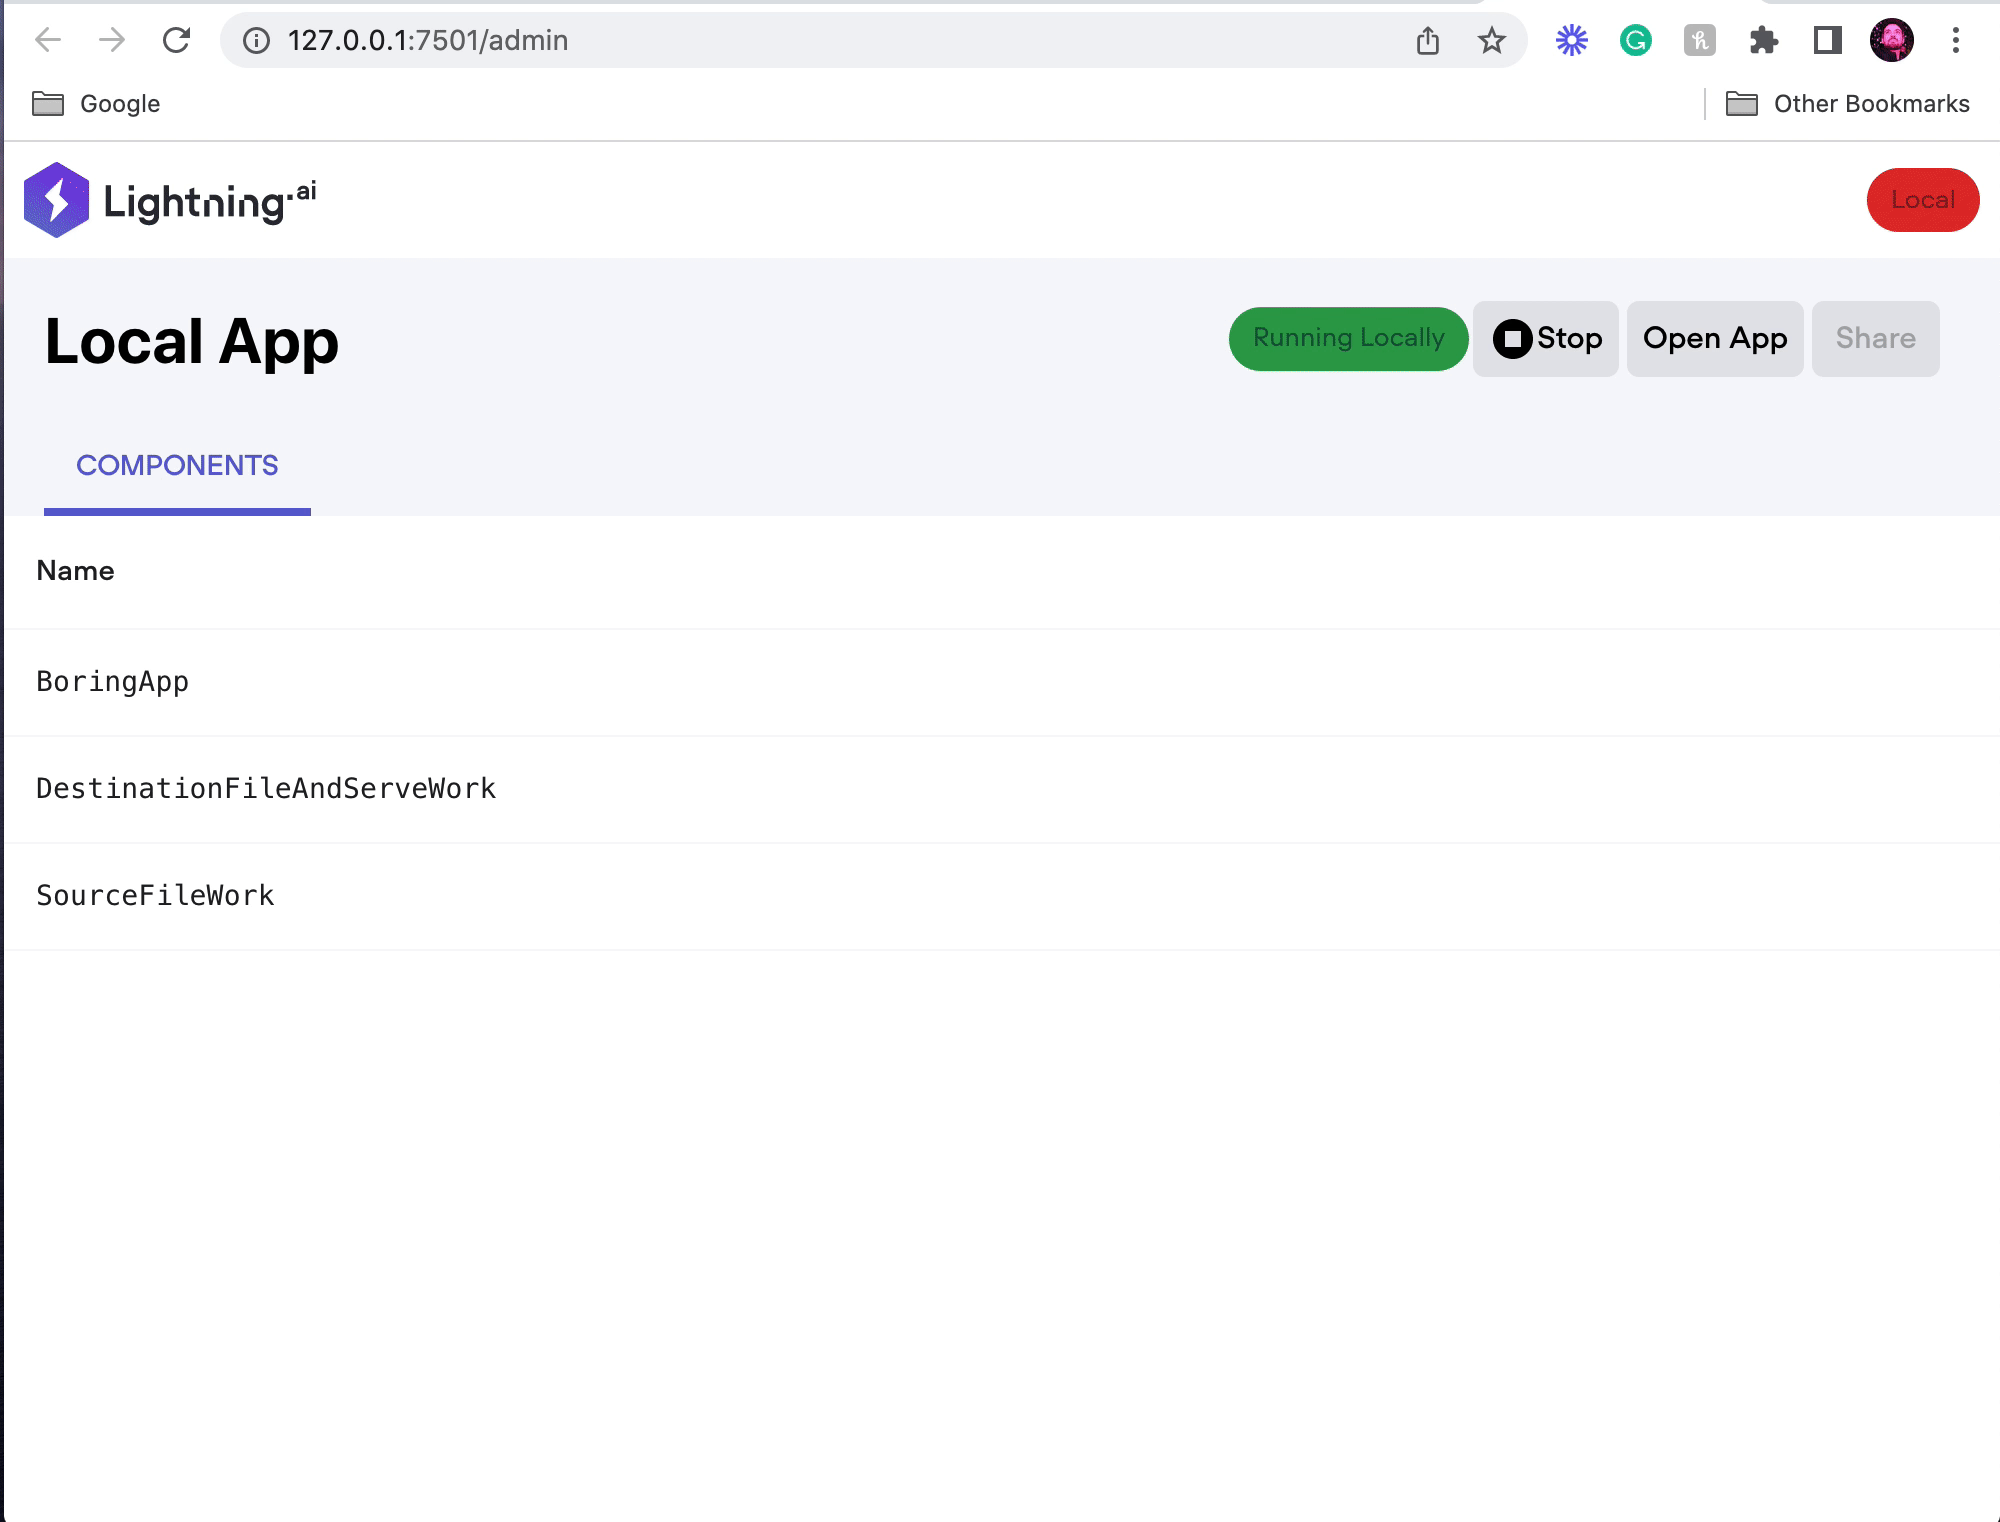Switch to the COMPONENTS tab
The height and width of the screenshot is (1522, 2000).
[177, 466]
